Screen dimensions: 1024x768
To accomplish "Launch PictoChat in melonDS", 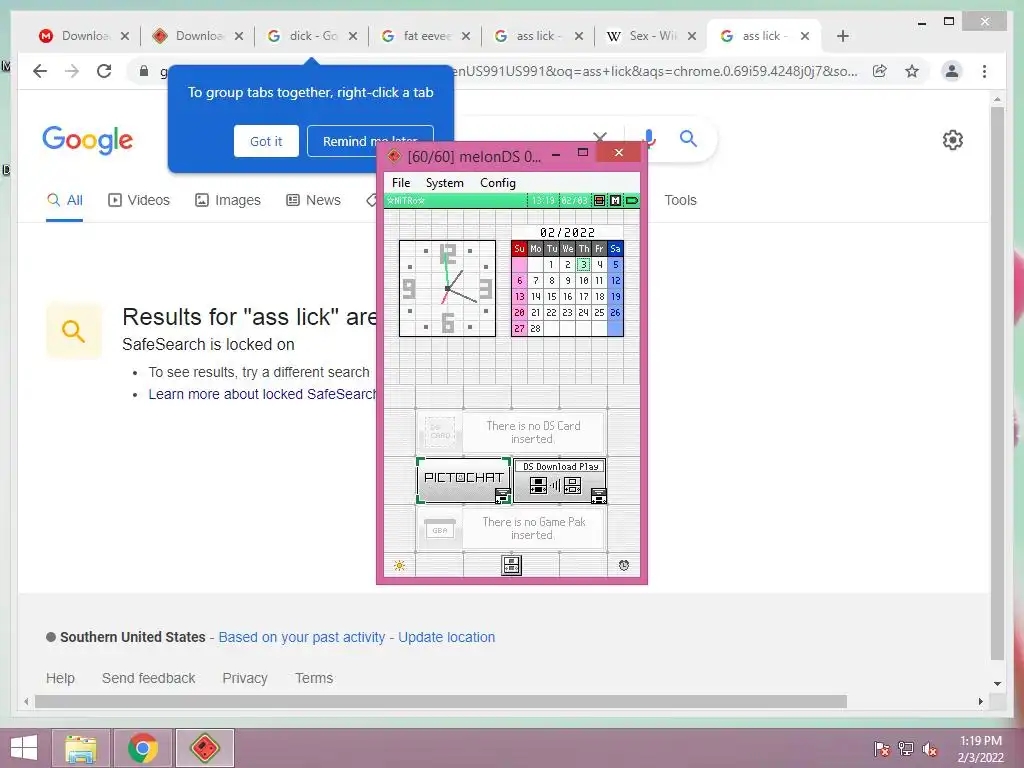I will point(464,480).
